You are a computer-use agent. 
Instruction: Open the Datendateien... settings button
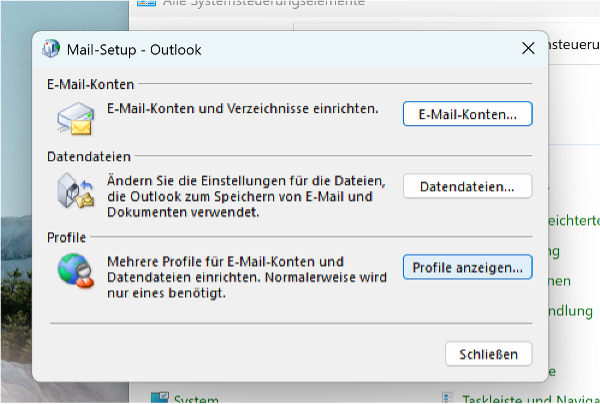[x=467, y=186]
